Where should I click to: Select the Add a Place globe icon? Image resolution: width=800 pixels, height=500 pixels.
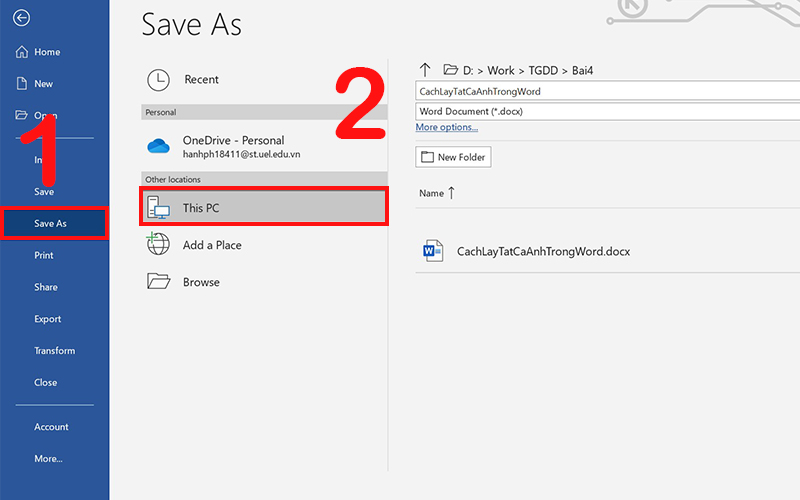click(158, 244)
